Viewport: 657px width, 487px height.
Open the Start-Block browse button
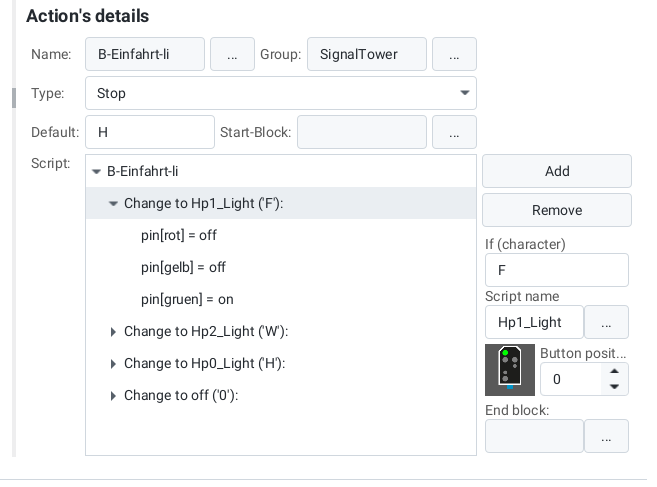pos(454,132)
